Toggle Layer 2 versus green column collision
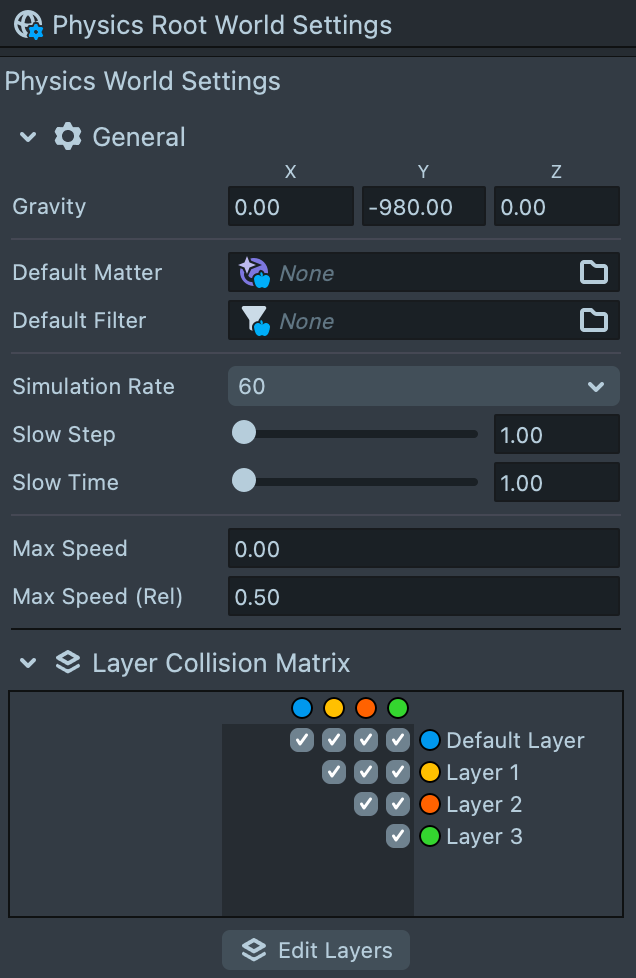This screenshot has height=978, width=636. point(398,804)
